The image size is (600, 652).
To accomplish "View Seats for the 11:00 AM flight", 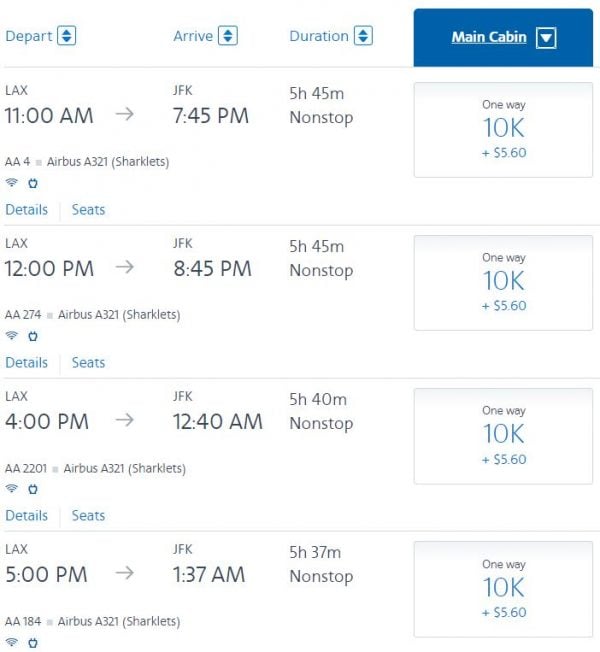I will click(x=88, y=210).
